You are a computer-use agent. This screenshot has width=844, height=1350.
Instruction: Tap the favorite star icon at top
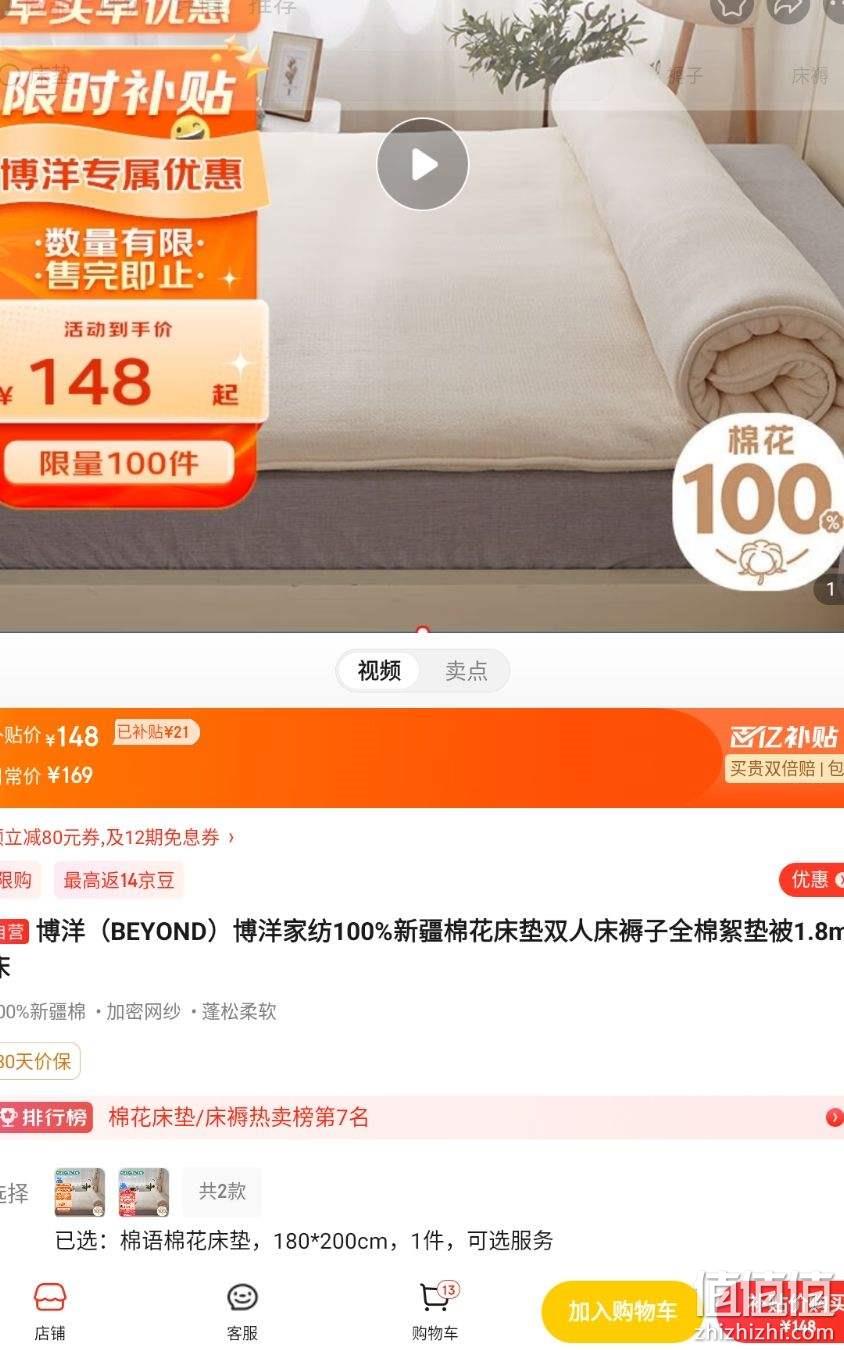732,8
